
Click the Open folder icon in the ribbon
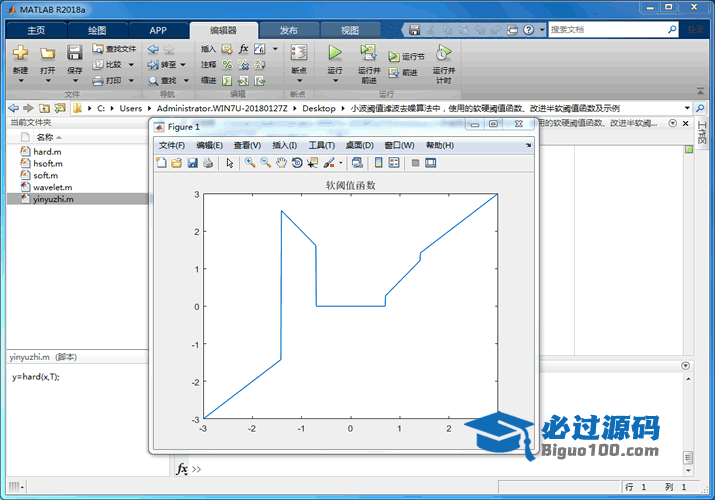[x=47, y=53]
